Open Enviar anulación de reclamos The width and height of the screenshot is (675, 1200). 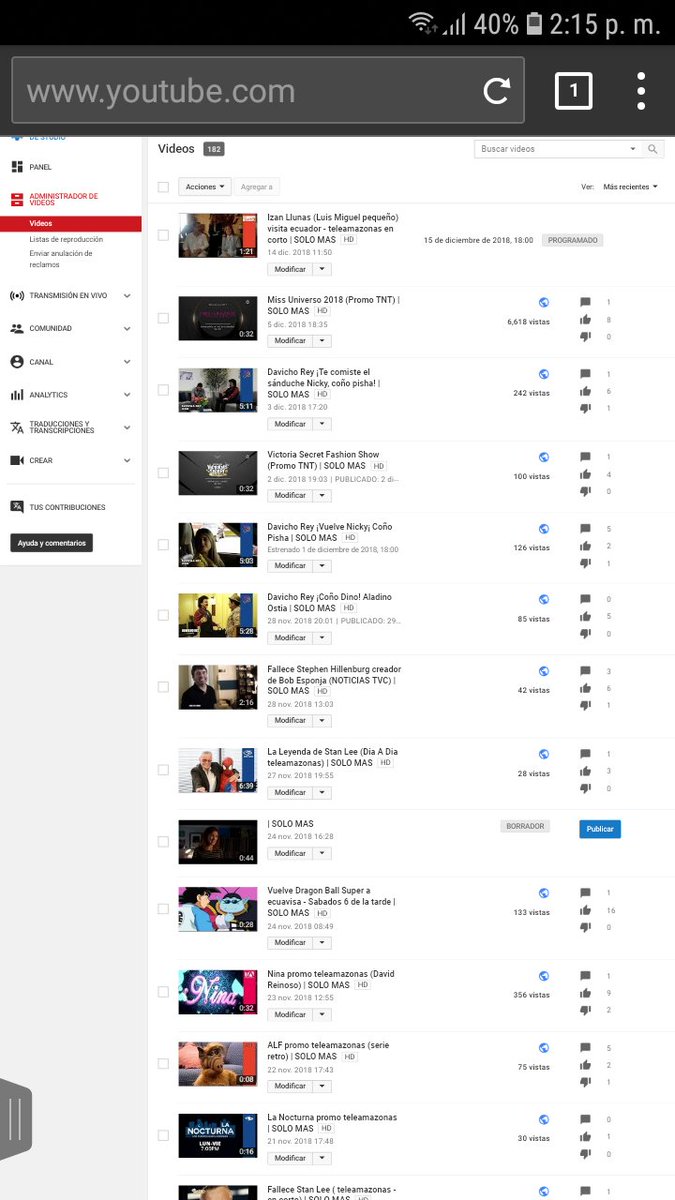click(61, 259)
